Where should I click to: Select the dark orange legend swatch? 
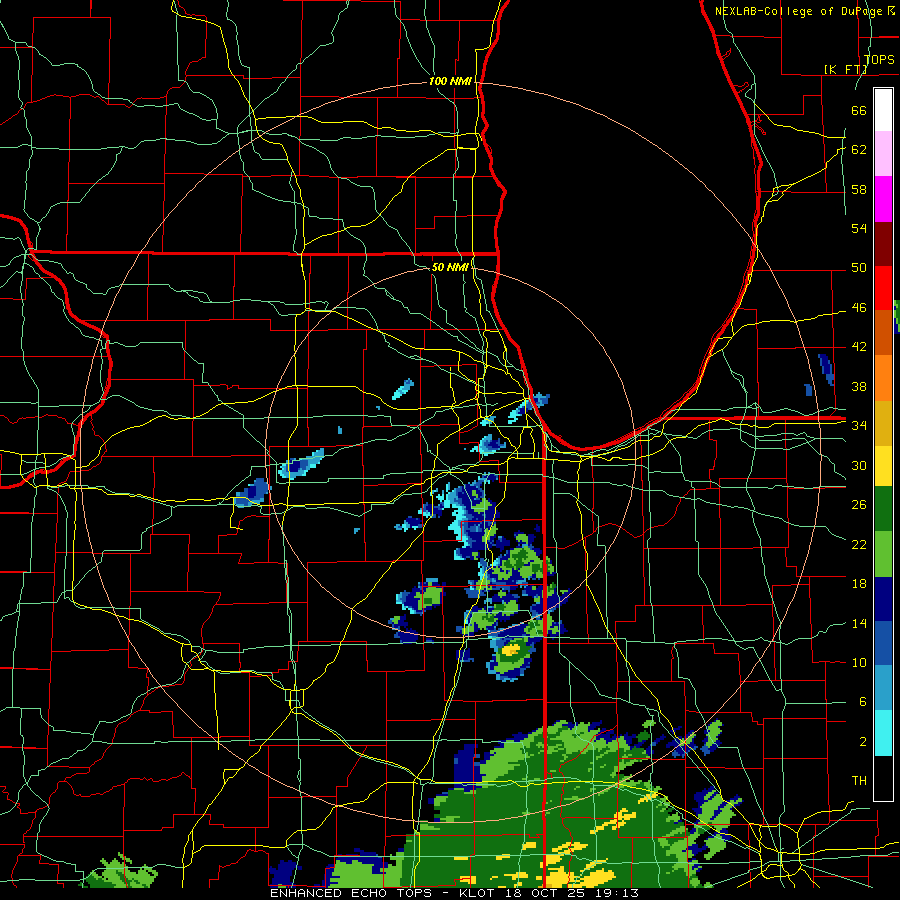[x=883, y=332]
